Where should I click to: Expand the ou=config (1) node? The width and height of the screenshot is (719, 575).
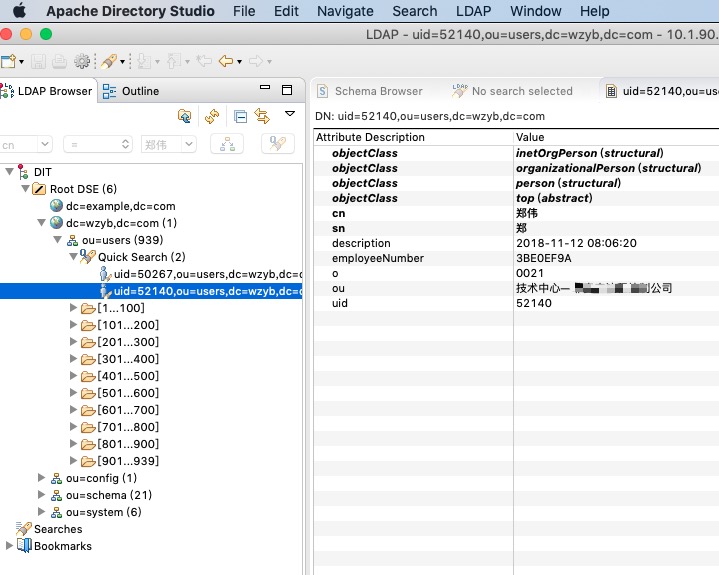point(41,478)
